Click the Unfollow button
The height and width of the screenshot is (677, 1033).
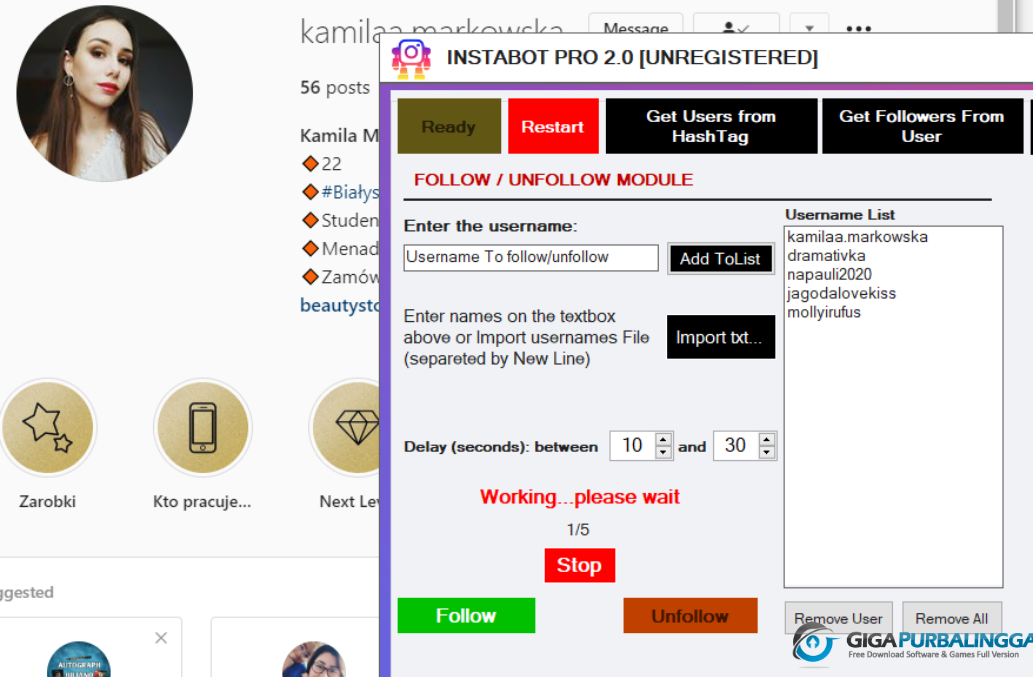[x=690, y=616]
